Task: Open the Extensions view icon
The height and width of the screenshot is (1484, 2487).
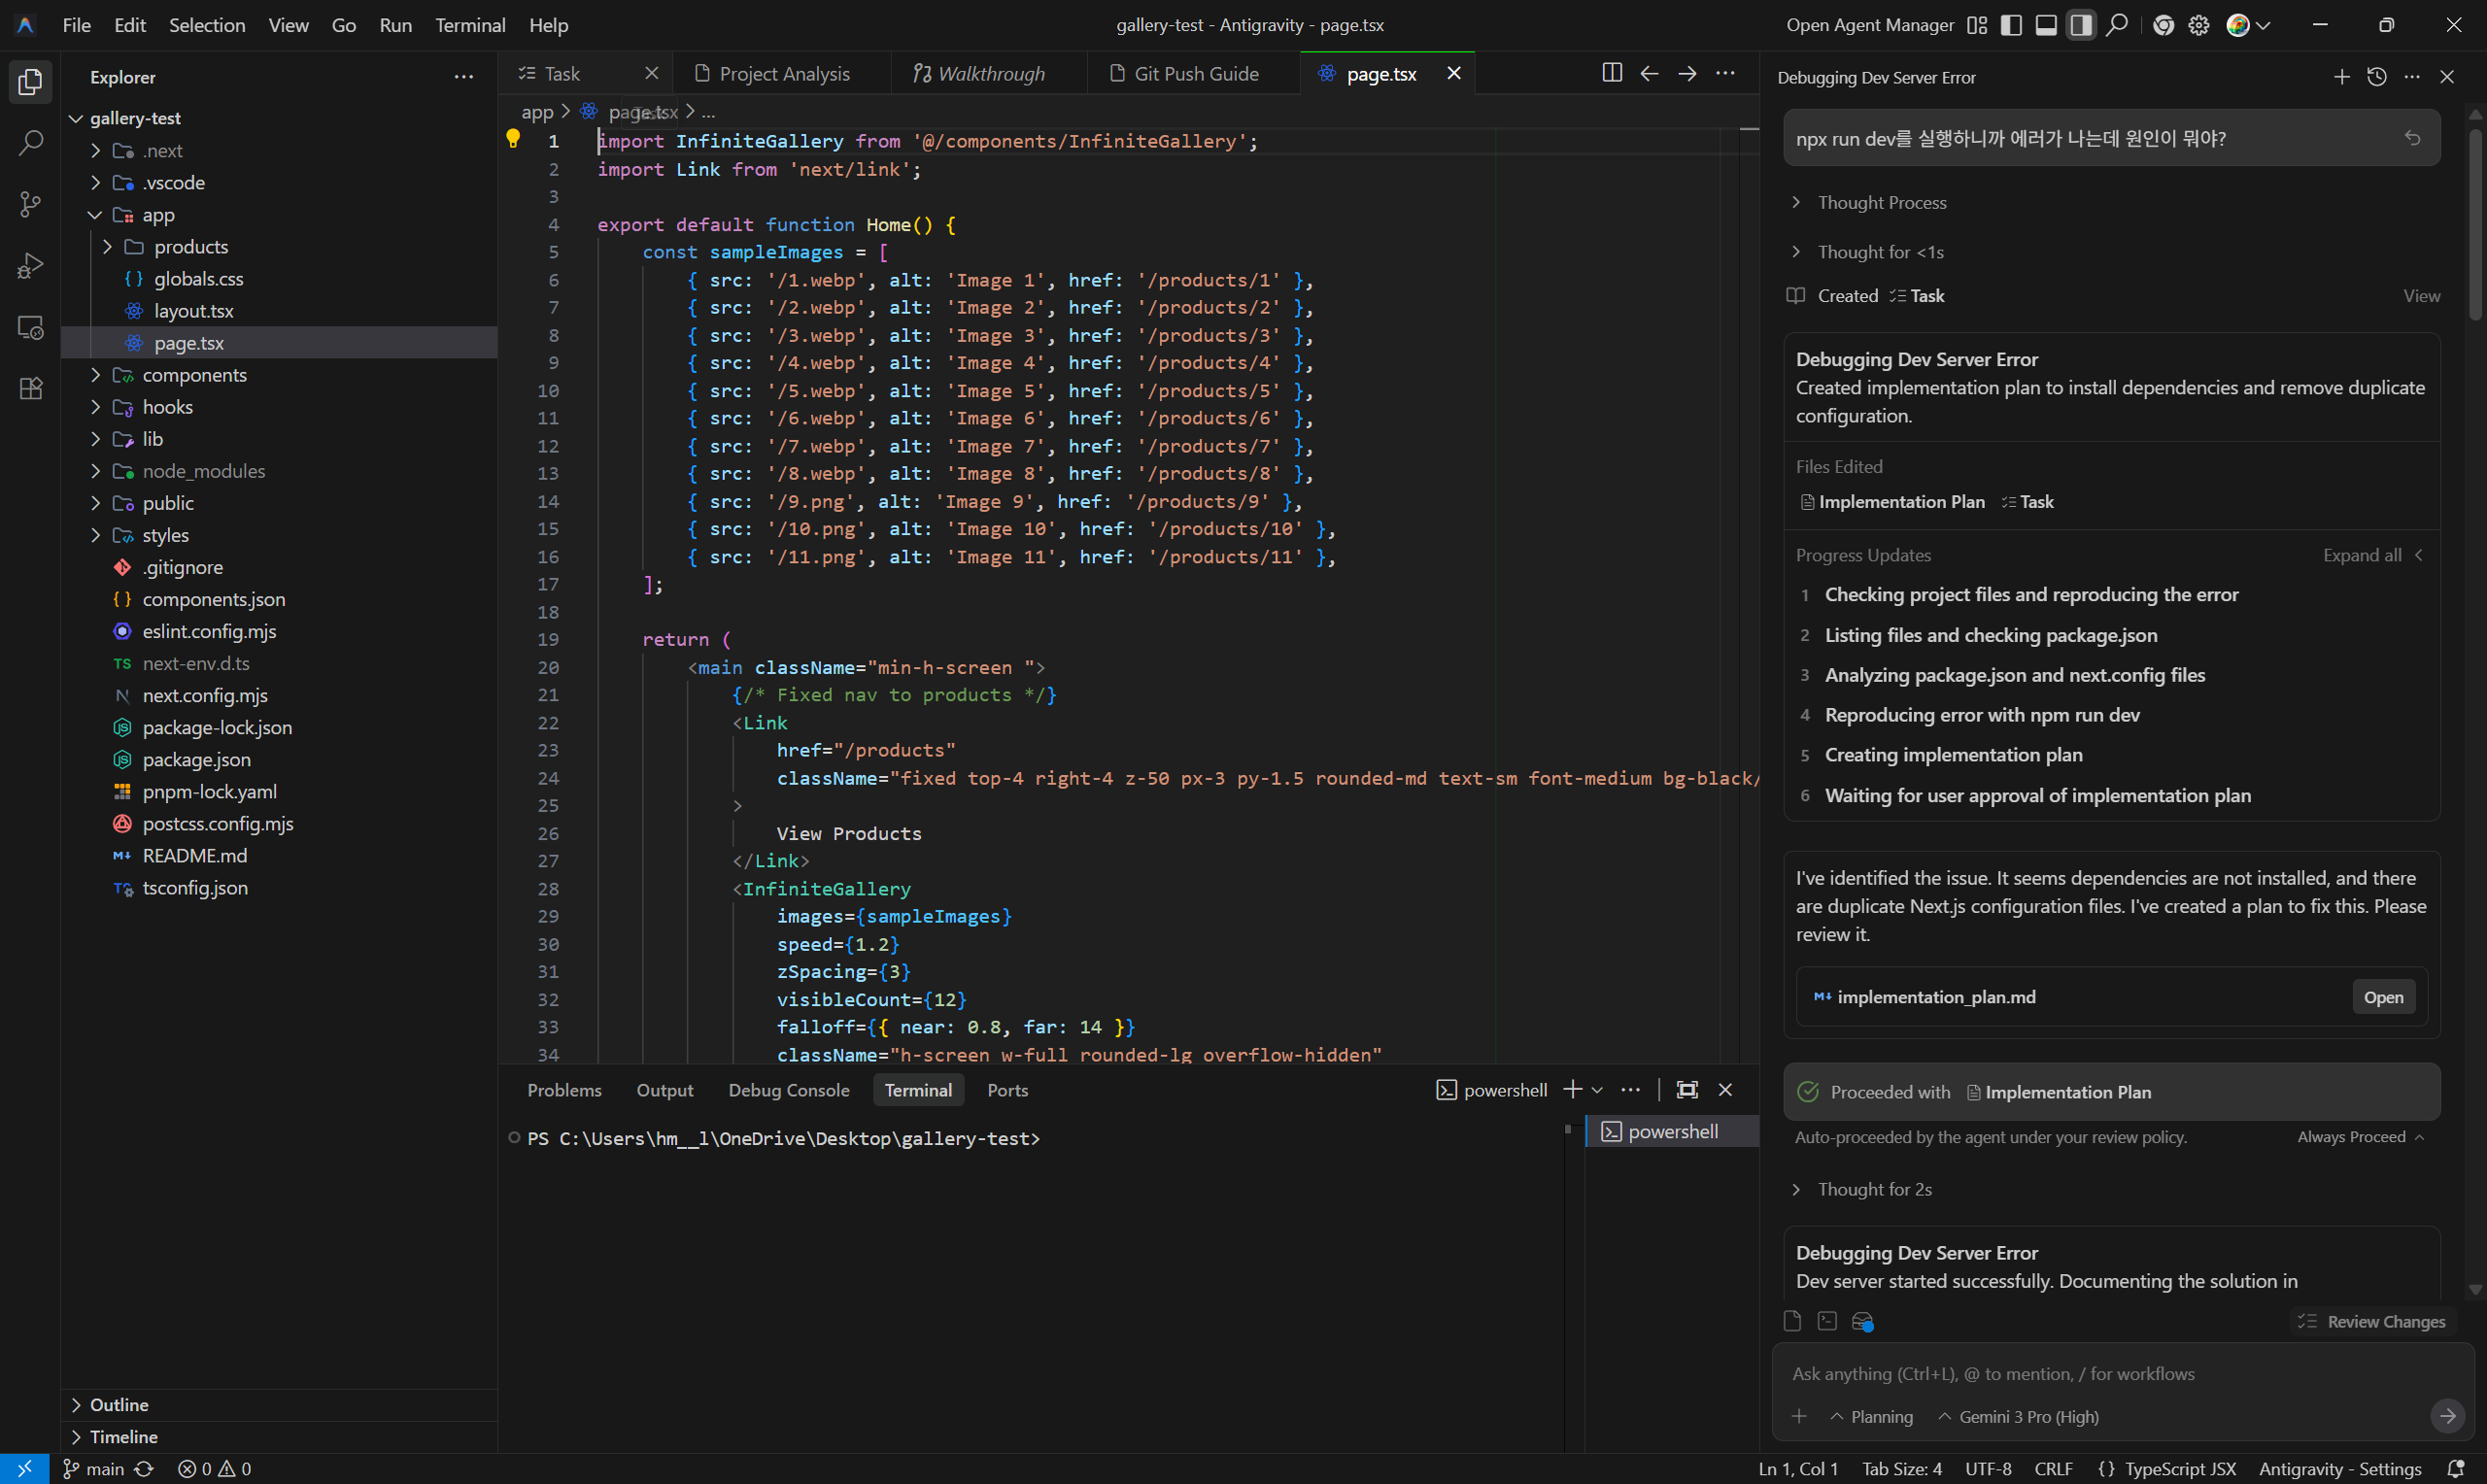Action: (x=30, y=388)
